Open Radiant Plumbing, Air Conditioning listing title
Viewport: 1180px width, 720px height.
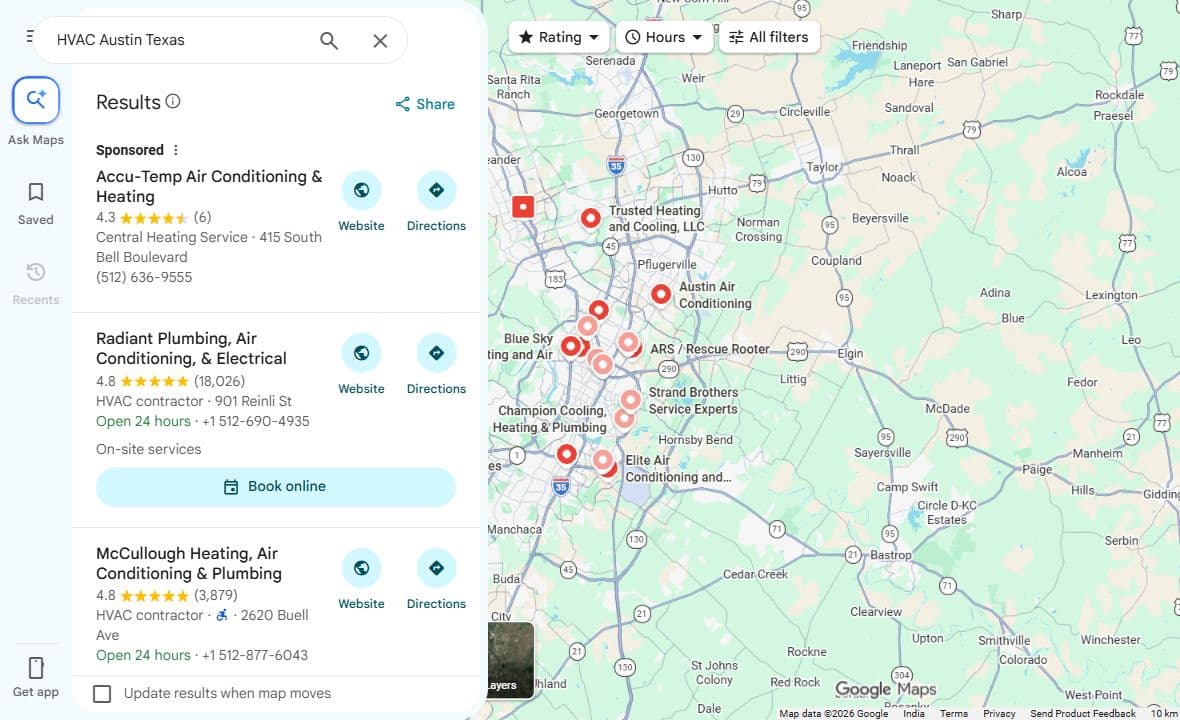[x=191, y=348]
